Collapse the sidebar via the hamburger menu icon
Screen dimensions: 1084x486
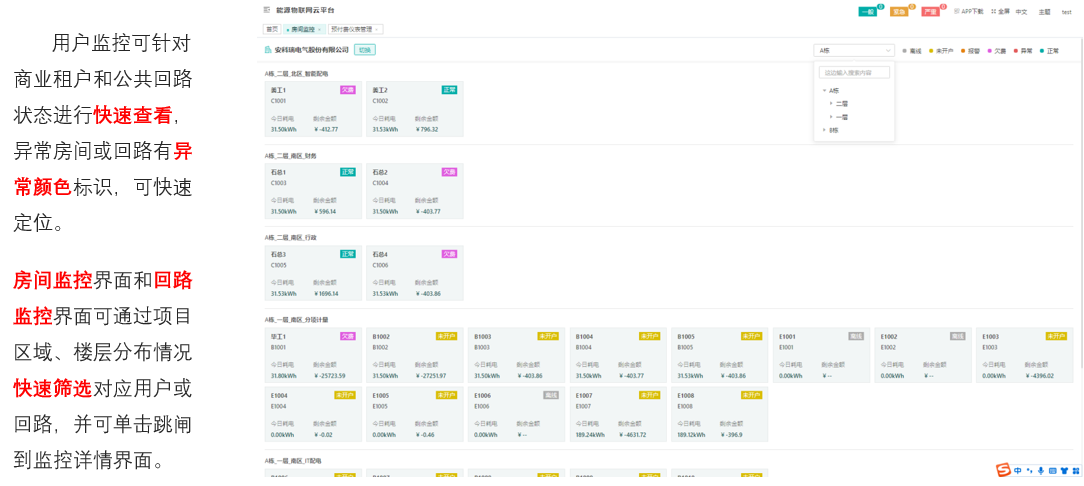[x=267, y=10]
